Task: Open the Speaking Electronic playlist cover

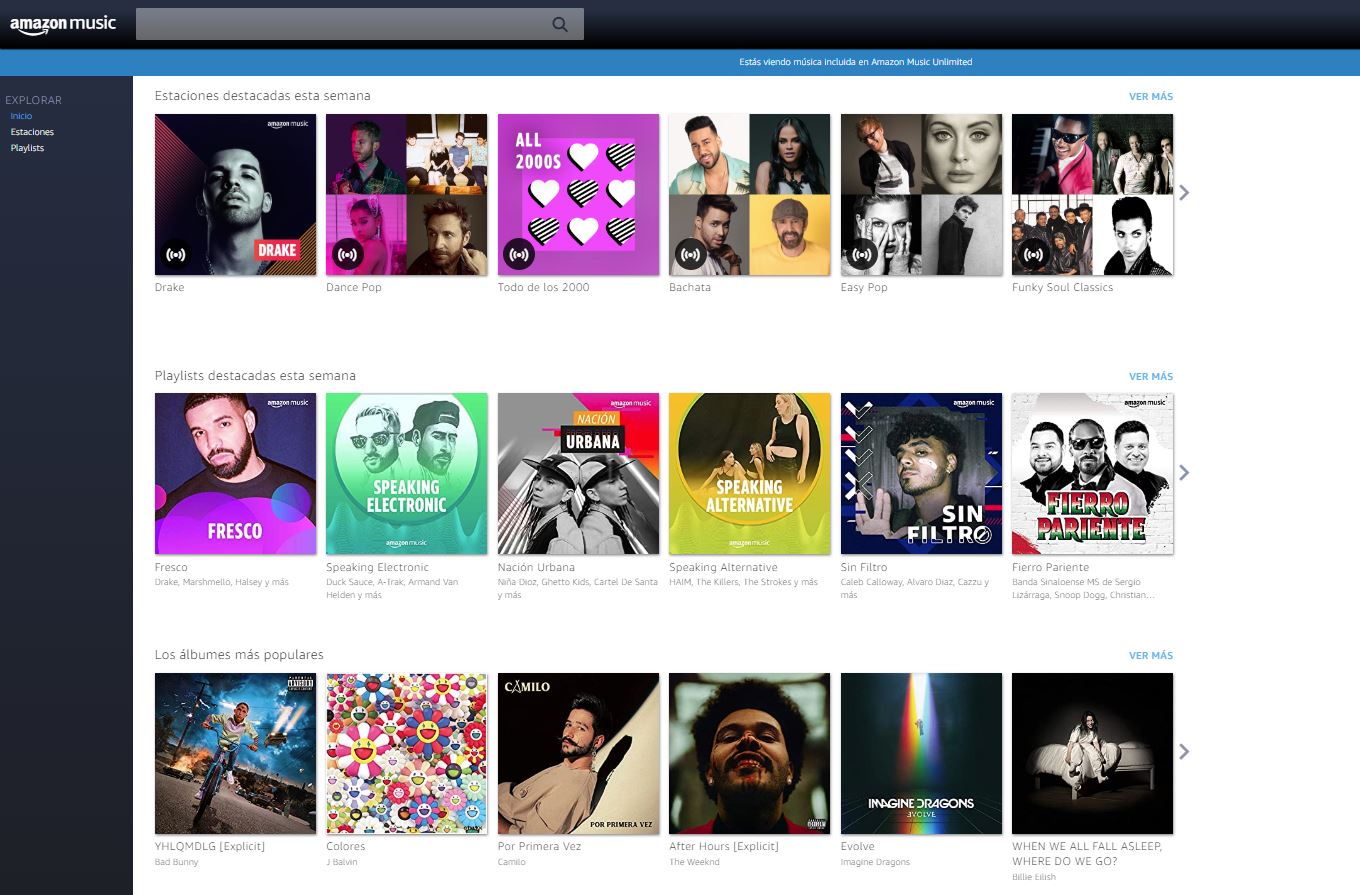Action: tap(407, 474)
